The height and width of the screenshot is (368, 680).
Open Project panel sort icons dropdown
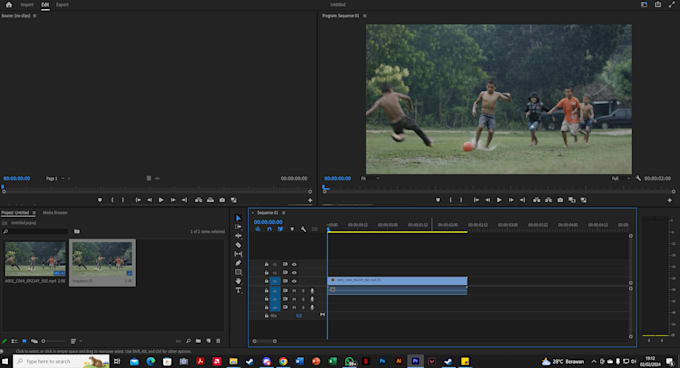click(75, 341)
